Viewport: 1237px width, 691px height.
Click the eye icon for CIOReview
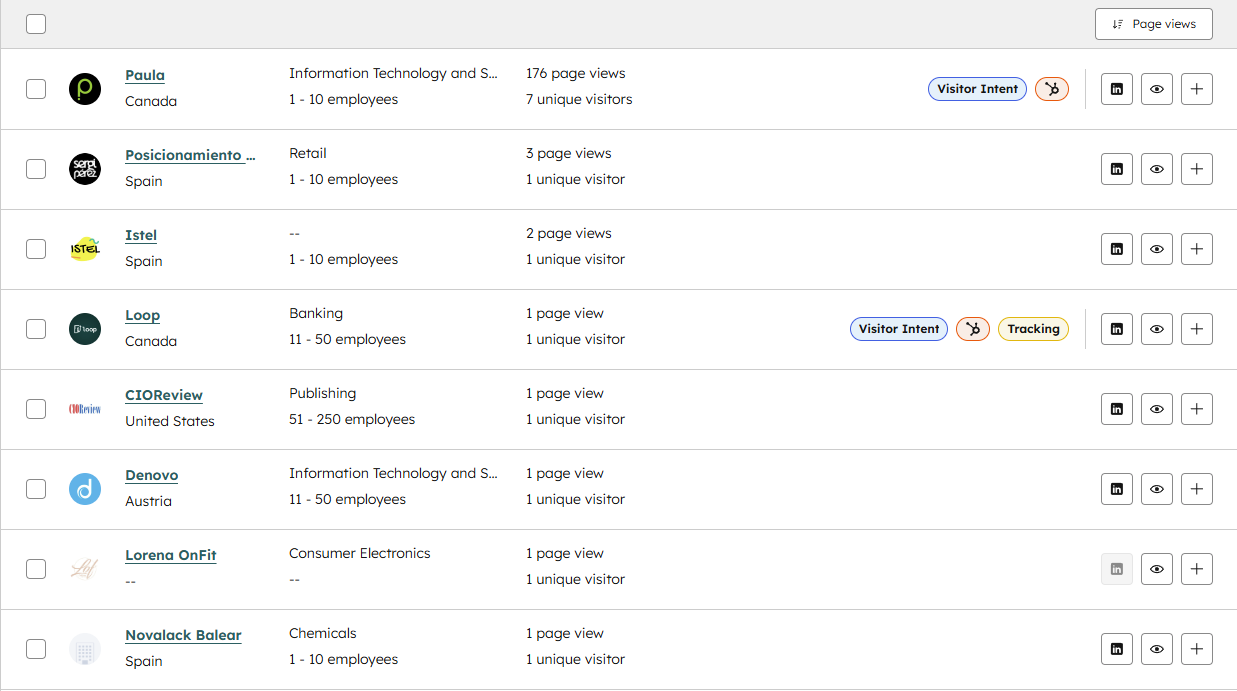coord(1157,409)
